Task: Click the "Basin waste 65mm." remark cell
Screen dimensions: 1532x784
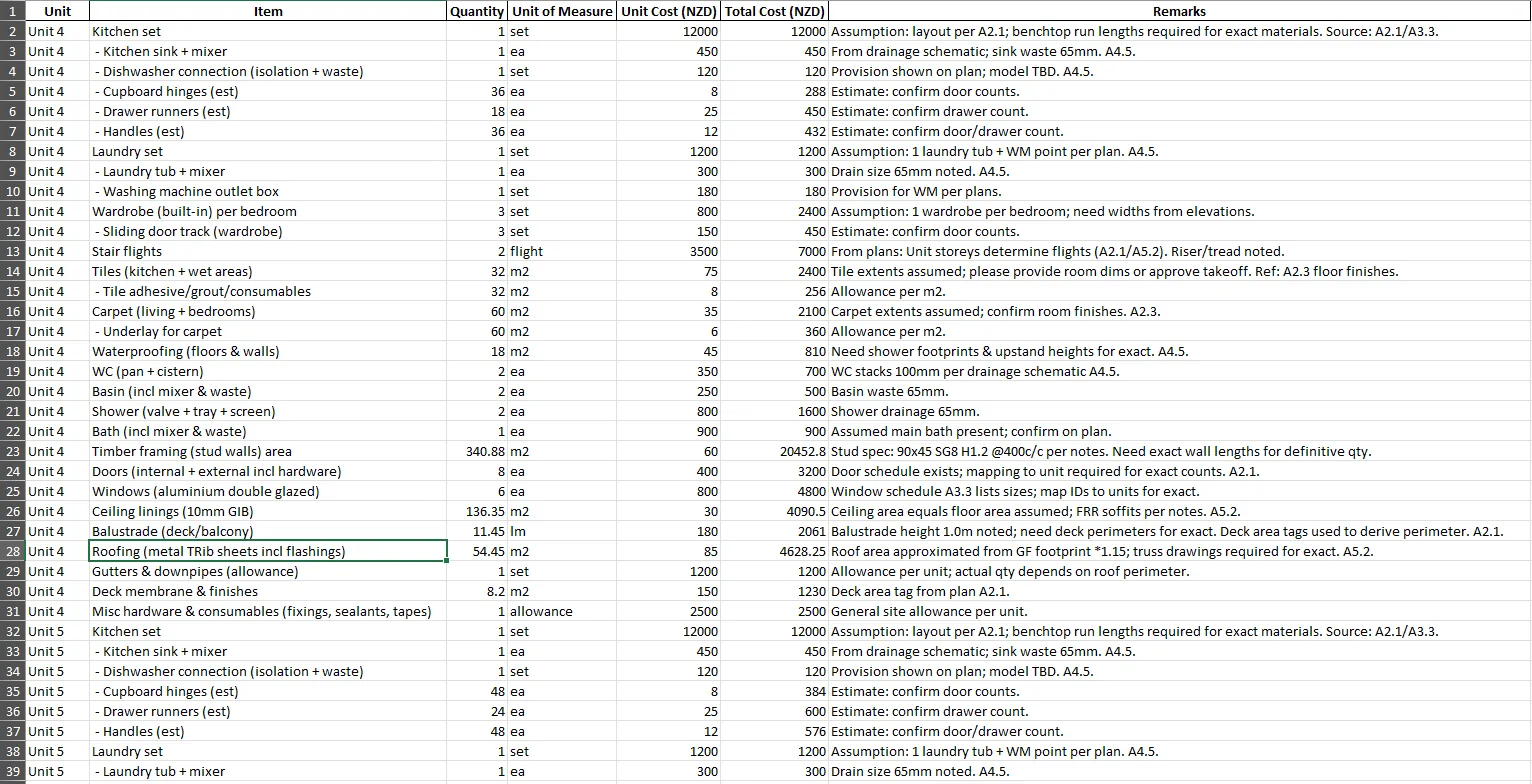Action: tap(1179, 391)
